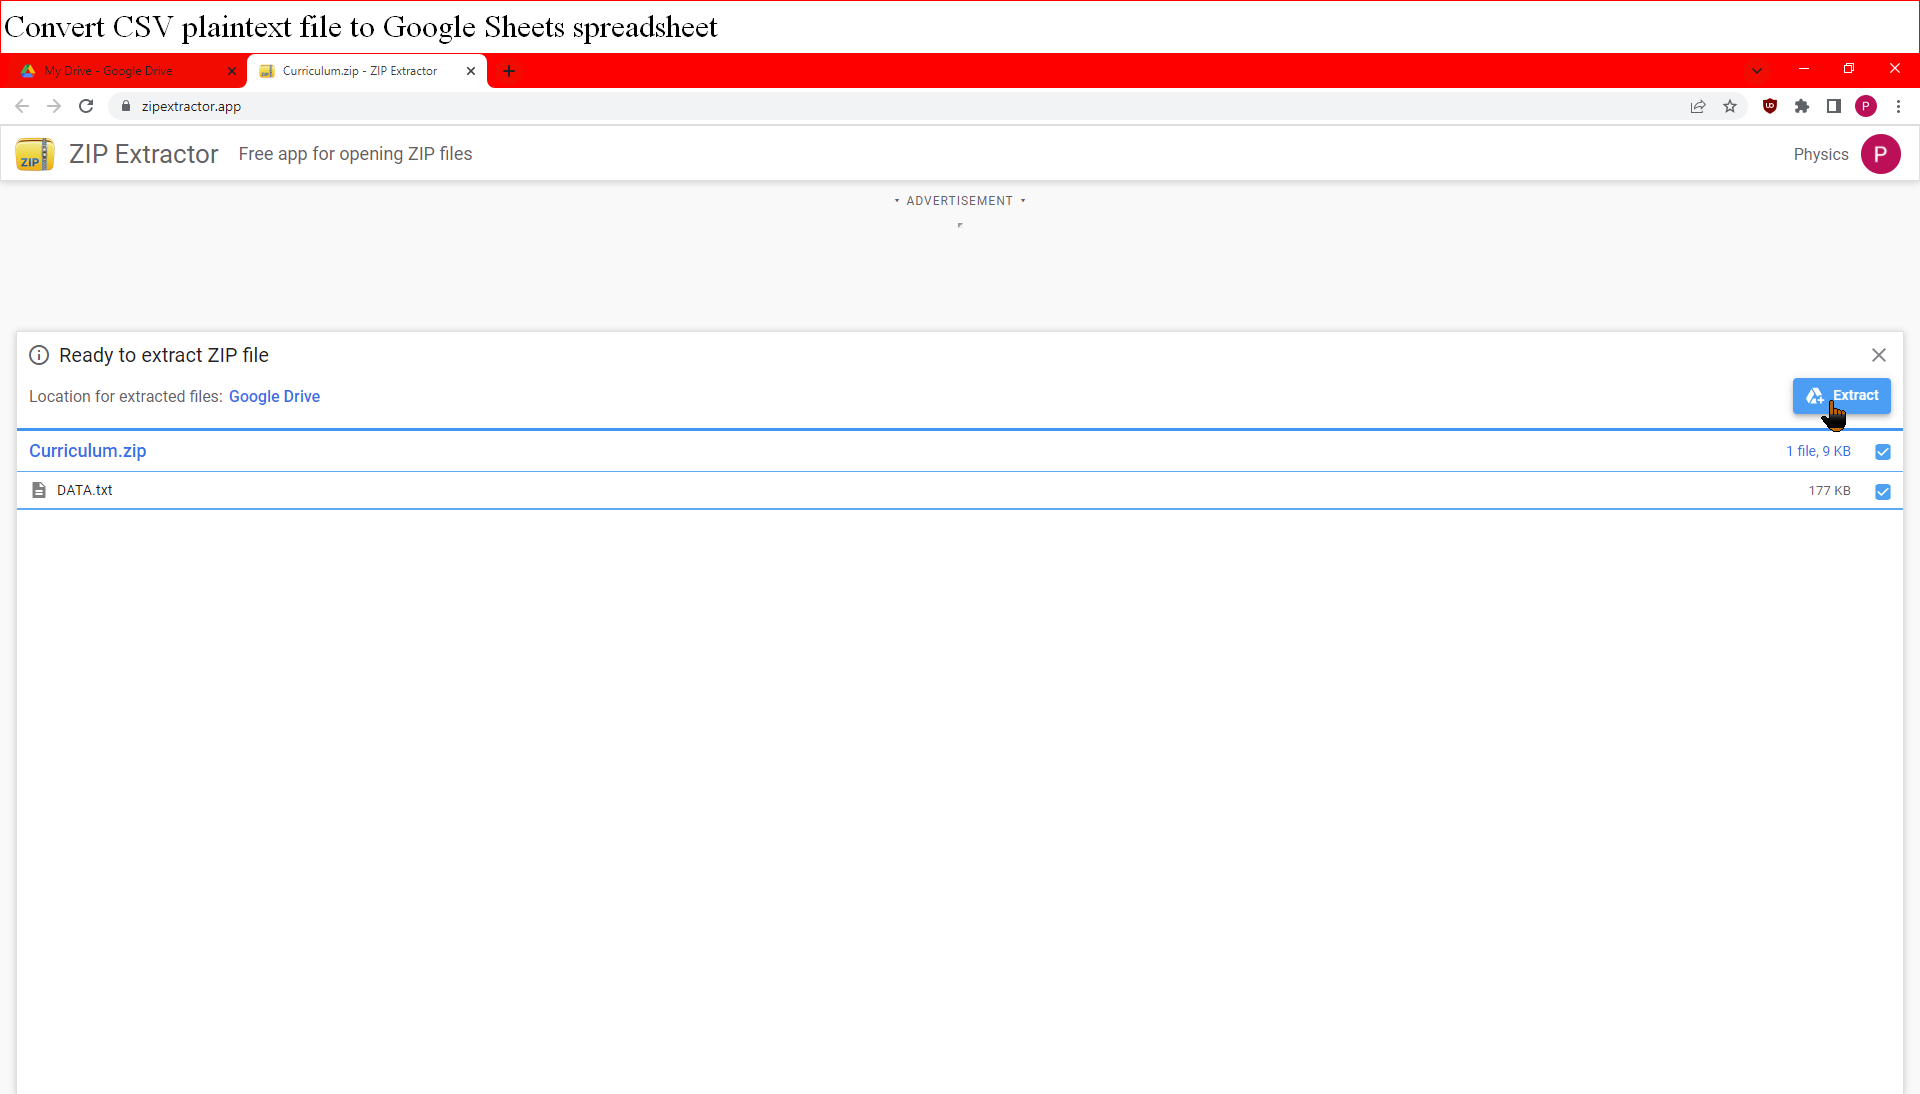Toggle the DATA.txt file checkbox
The width and height of the screenshot is (1920, 1094).
coord(1883,490)
